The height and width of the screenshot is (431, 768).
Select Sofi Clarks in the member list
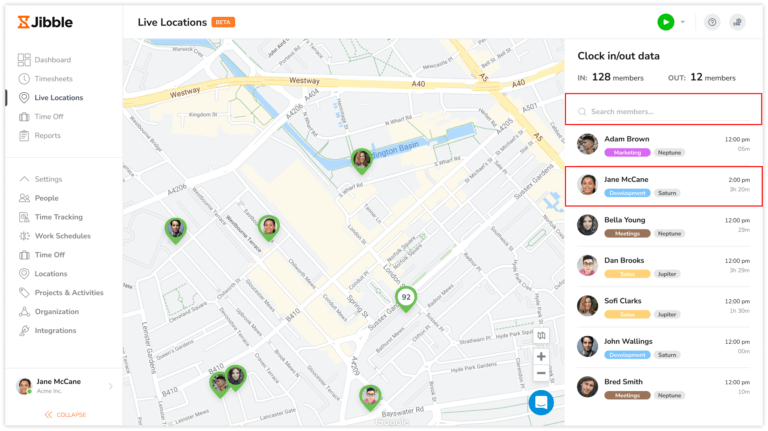(x=664, y=307)
